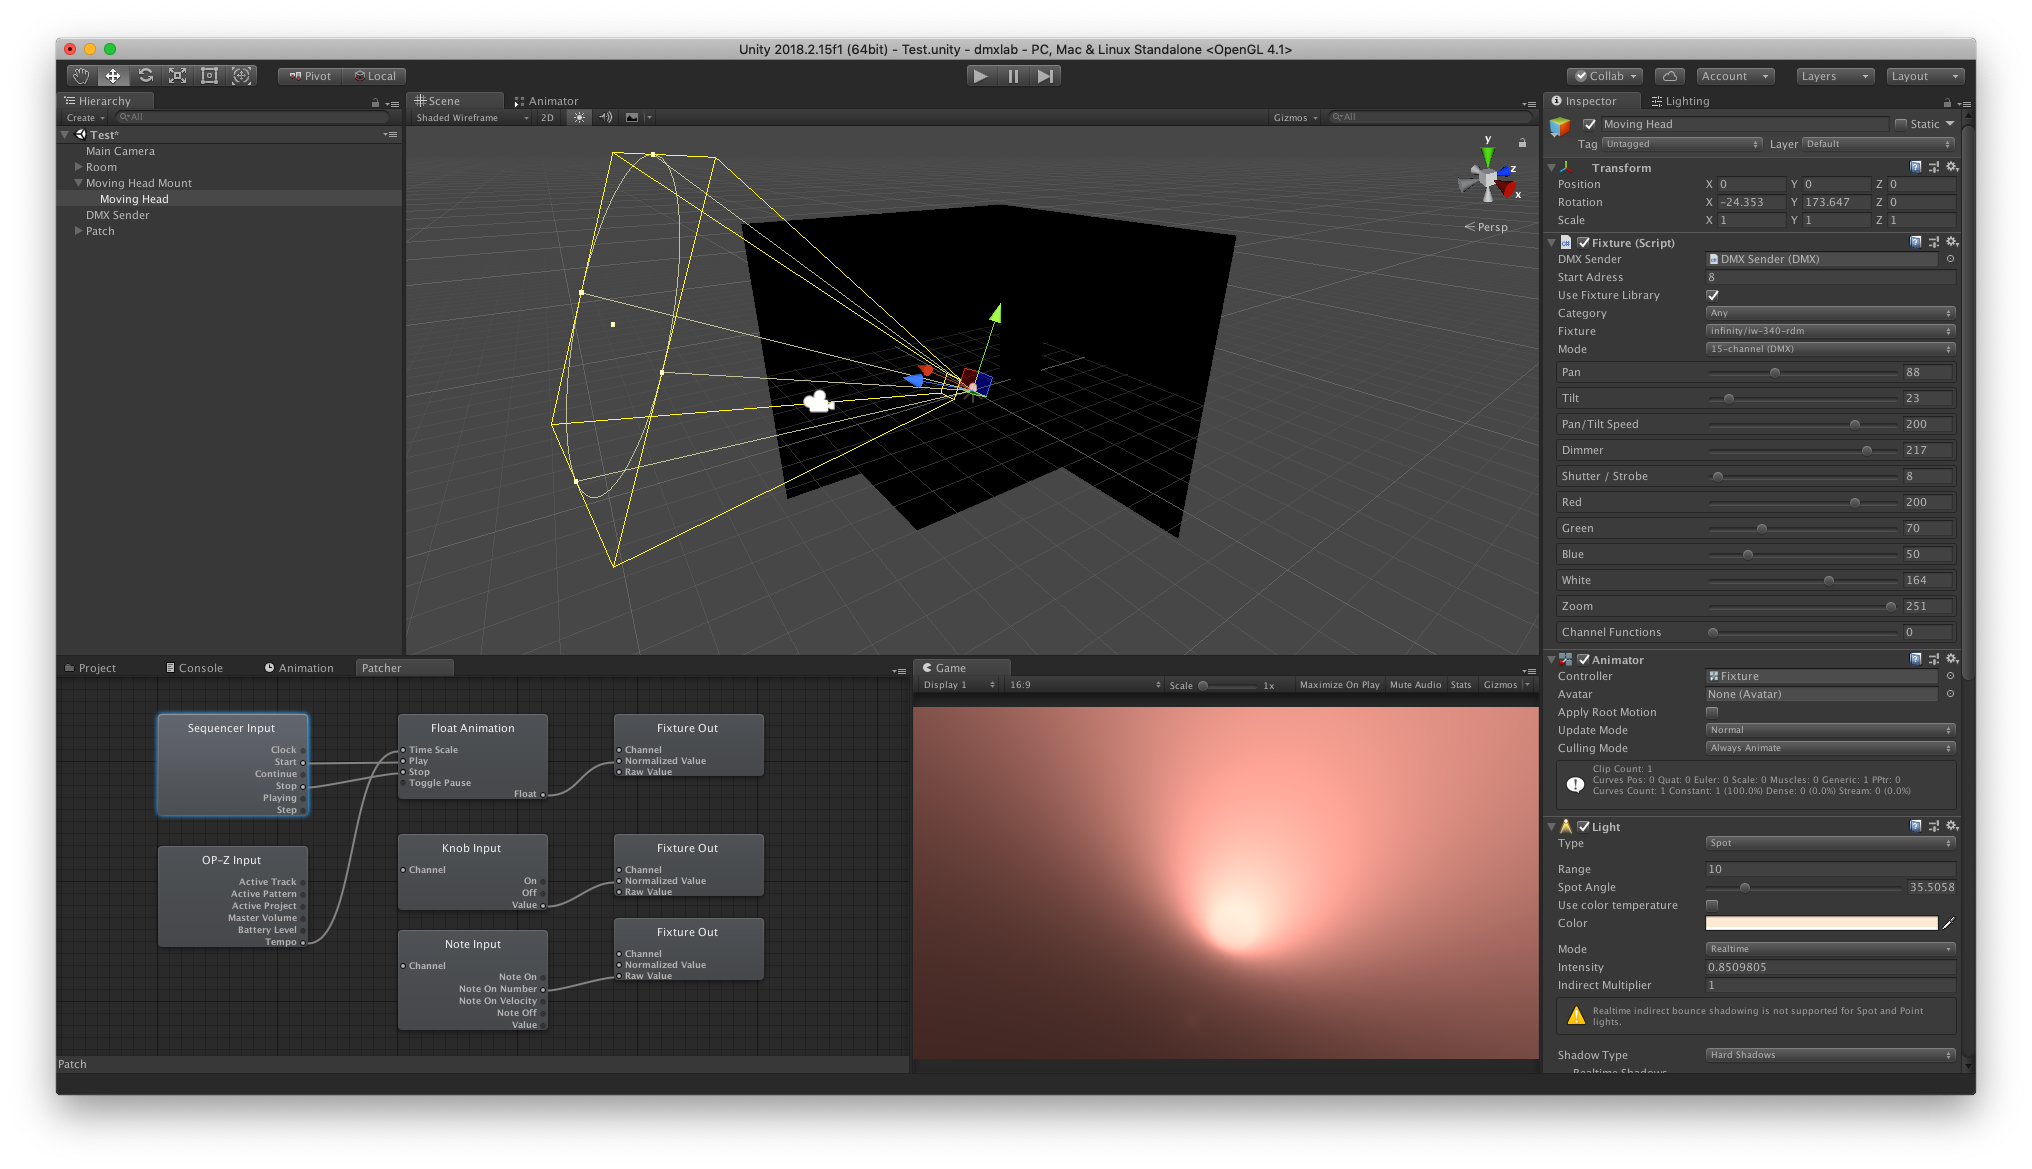This screenshot has height=1169, width=2032.
Task: Open the Shadow Type dropdown
Action: (1829, 1054)
